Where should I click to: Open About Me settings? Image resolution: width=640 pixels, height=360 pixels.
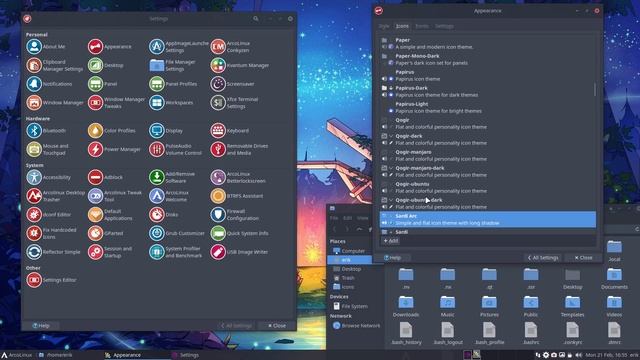[x=46, y=47]
